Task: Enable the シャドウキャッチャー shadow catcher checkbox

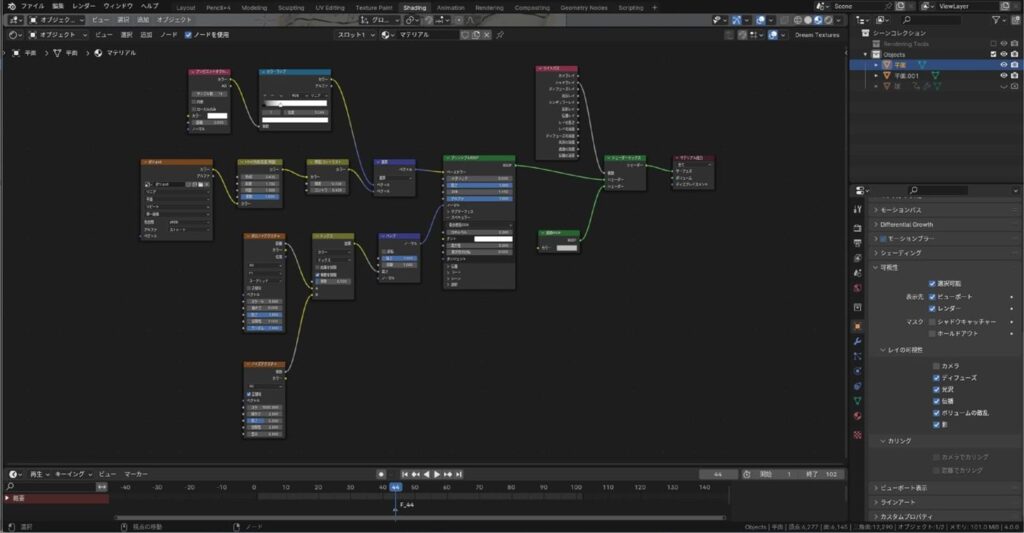Action: [932, 321]
